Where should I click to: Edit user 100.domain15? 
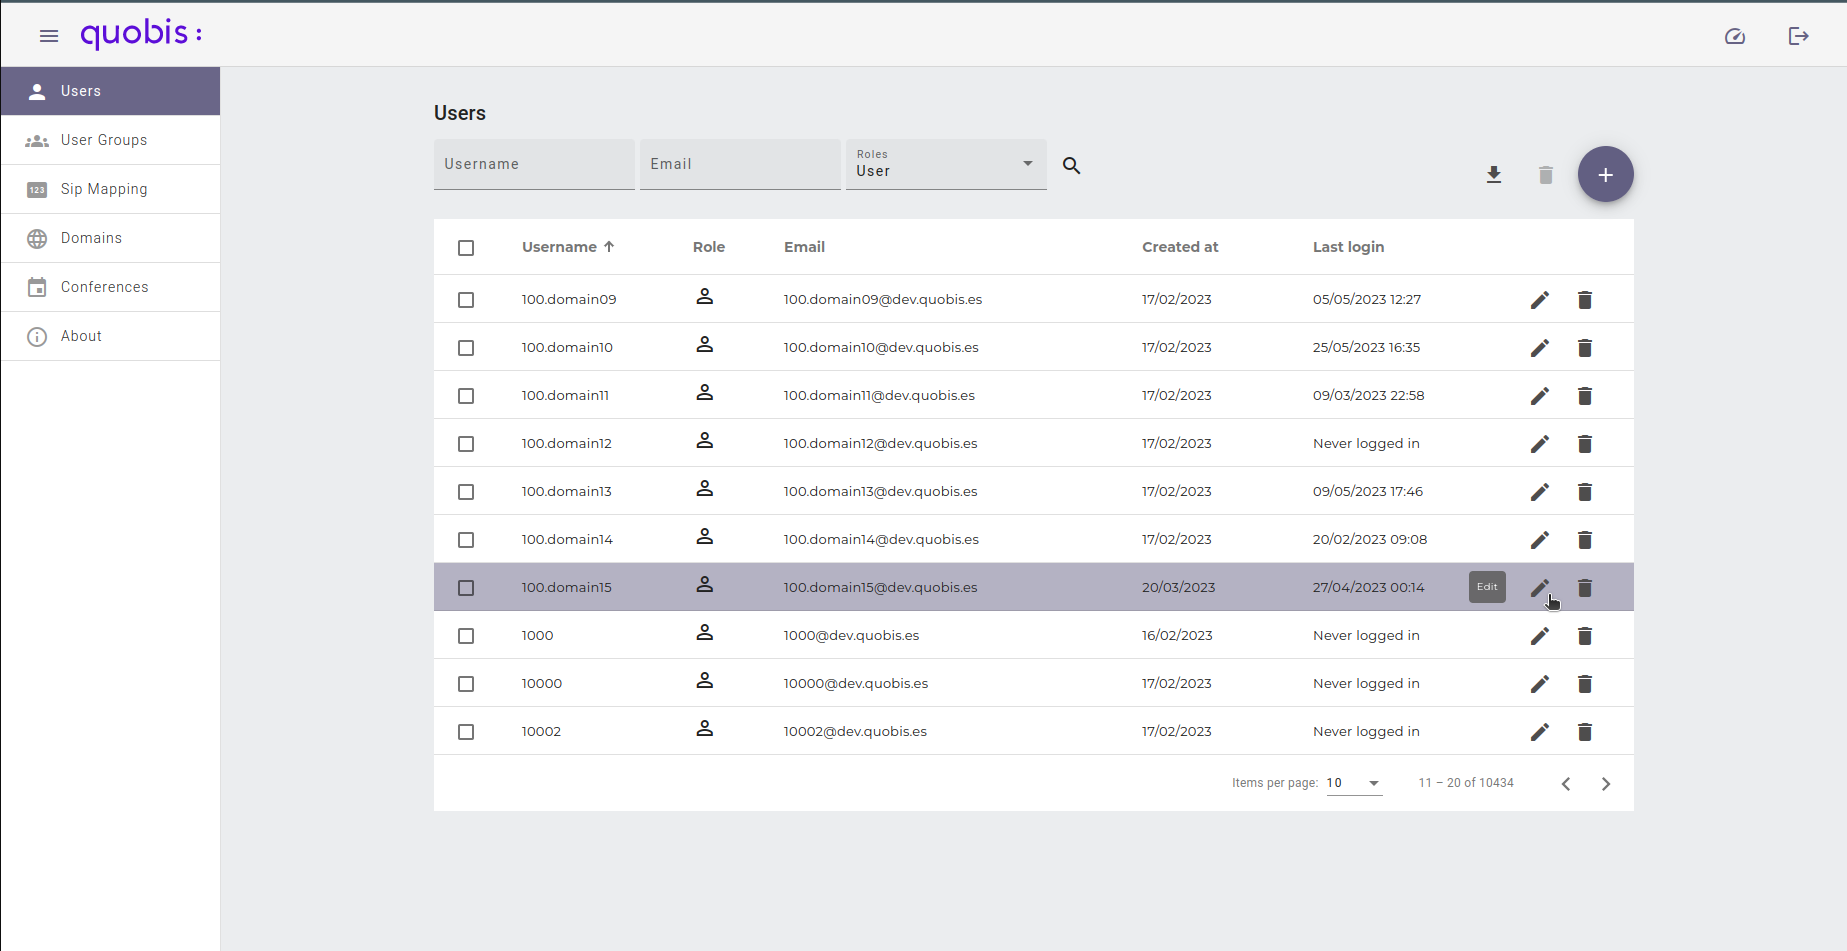point(1540,588)
